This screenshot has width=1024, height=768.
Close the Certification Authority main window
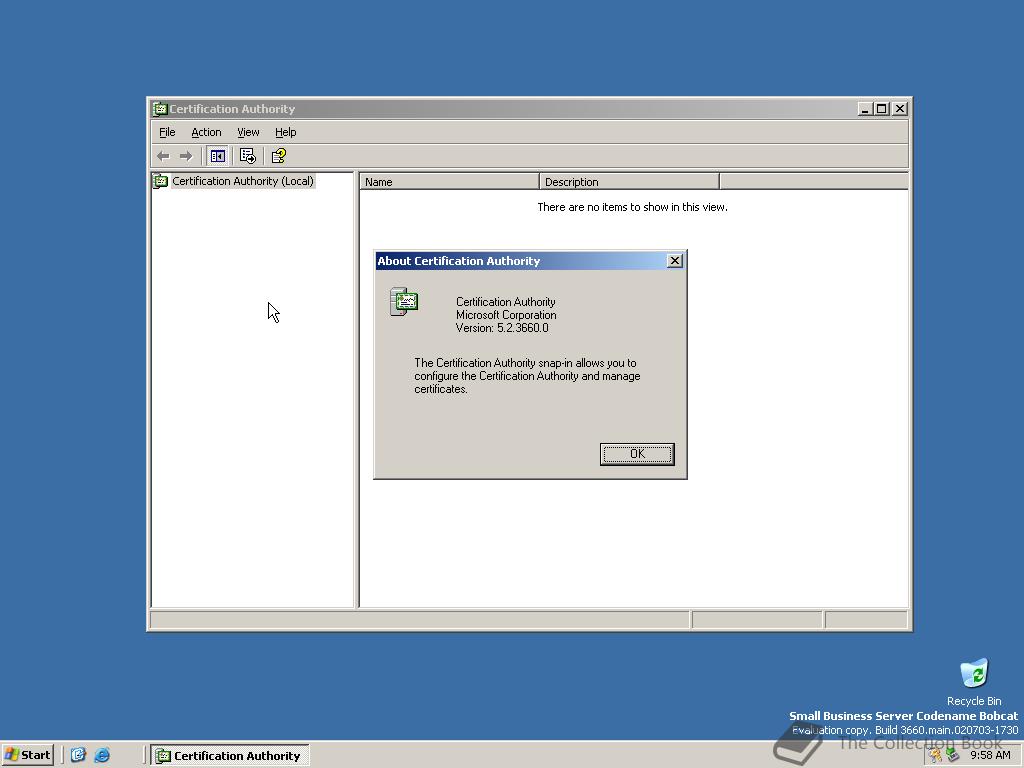[900, 109]
